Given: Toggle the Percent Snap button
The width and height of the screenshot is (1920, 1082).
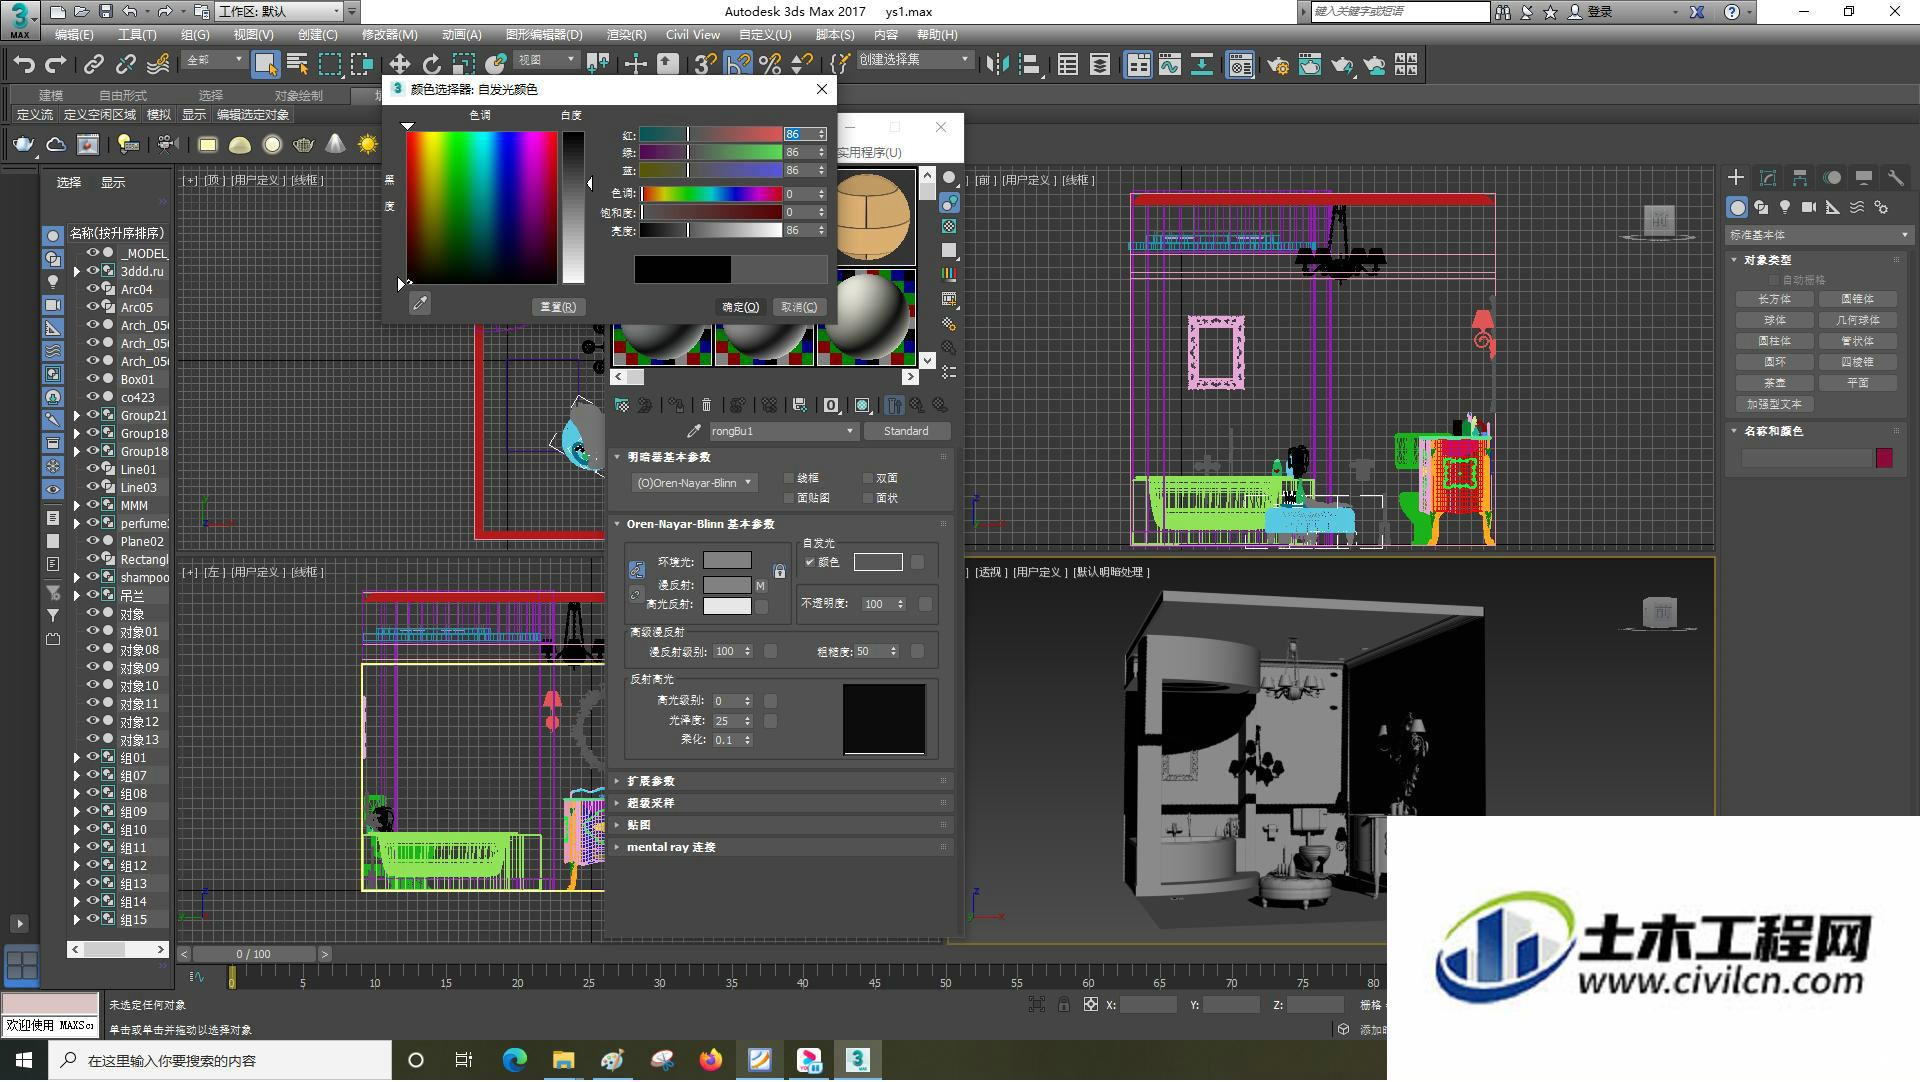Looking at the screenshot, I should (x=770, y=65).
